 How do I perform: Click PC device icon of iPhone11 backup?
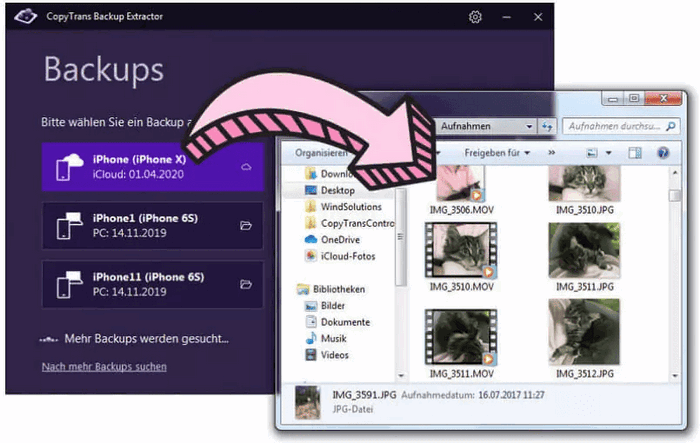[69, 284]
